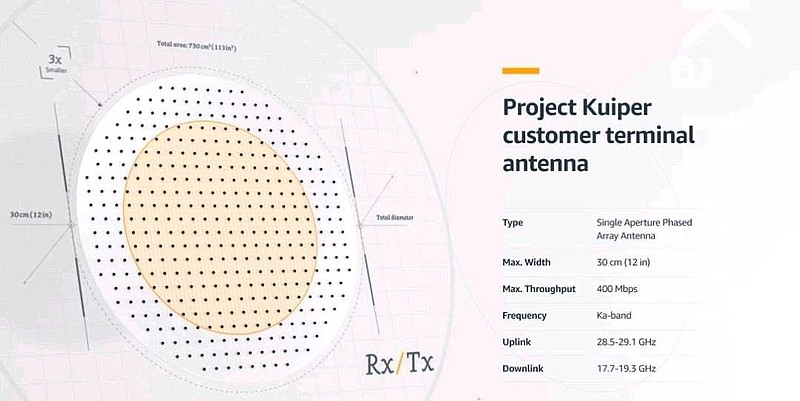Select the 'Frequency' label
This screenshot has width=800, height=401.
tap(524, 316)
